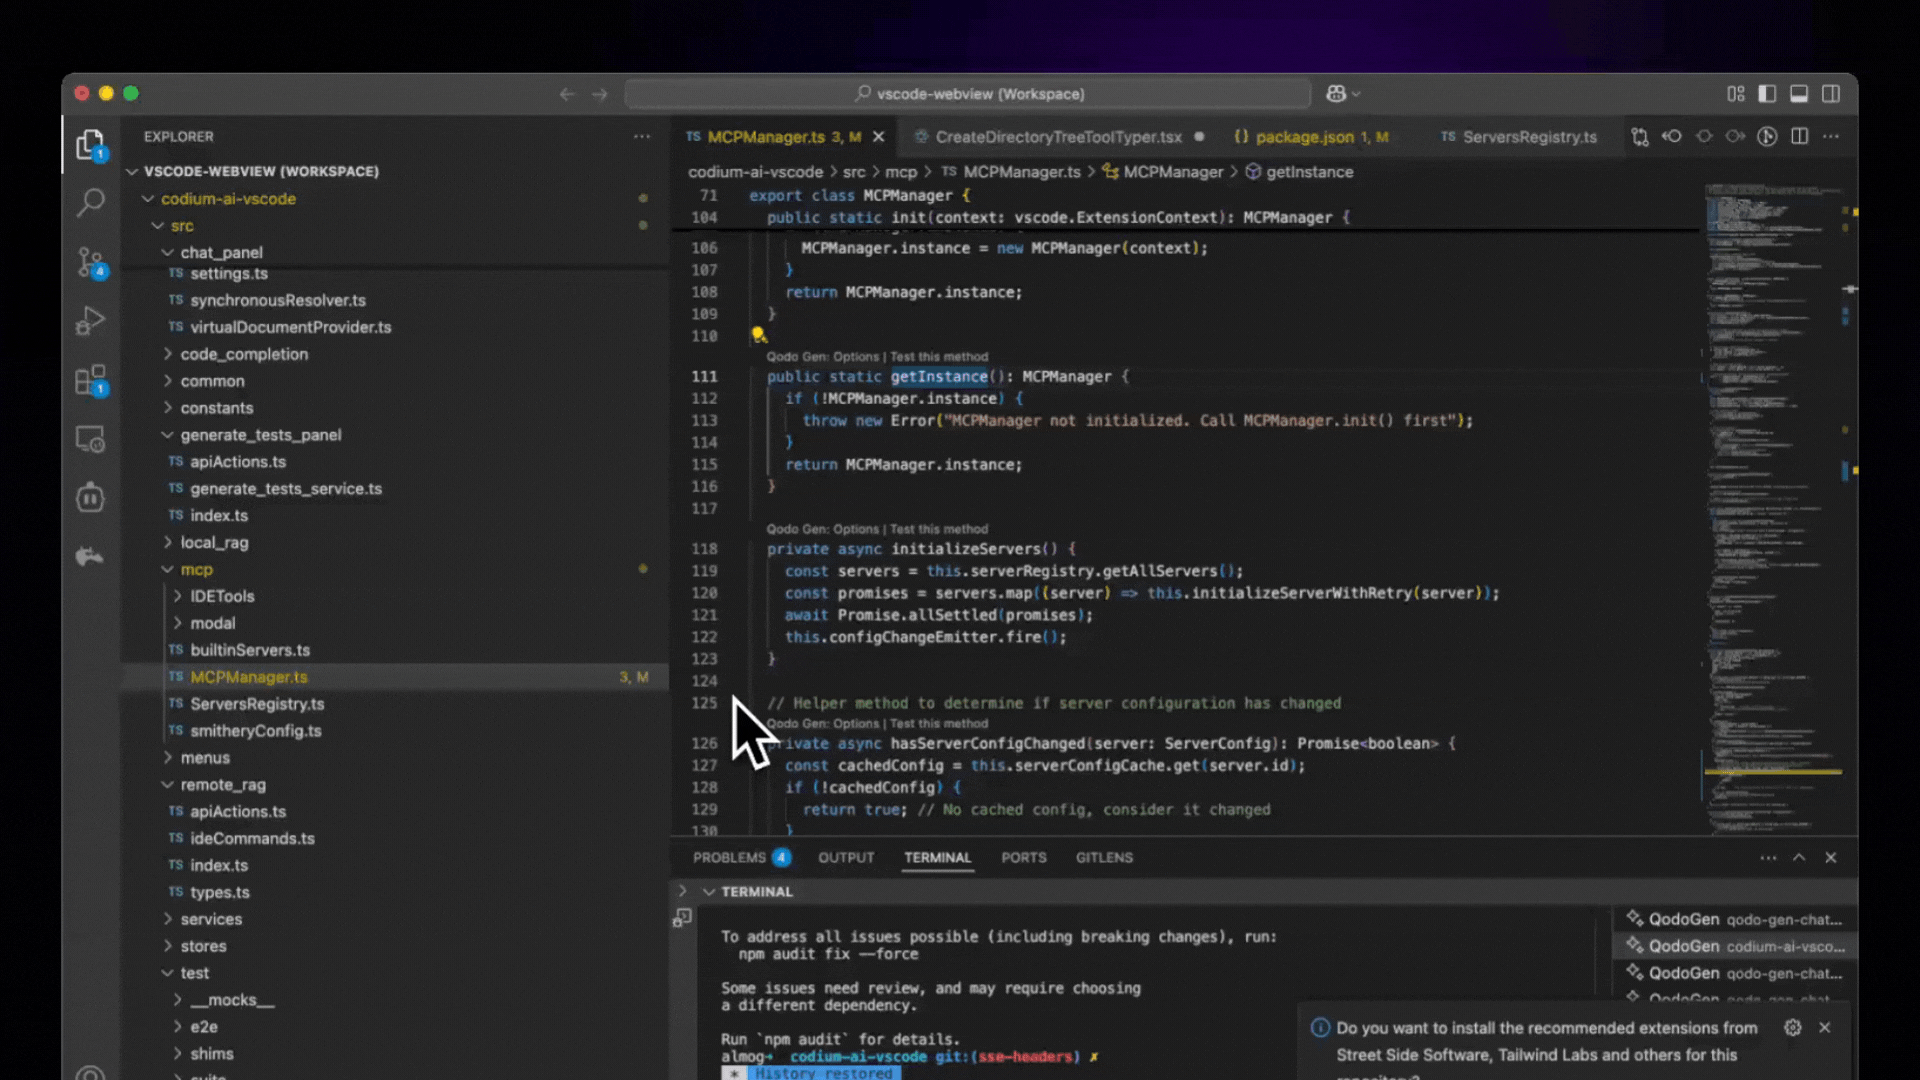Click the src breadcrumb segment

coord(854,172)
